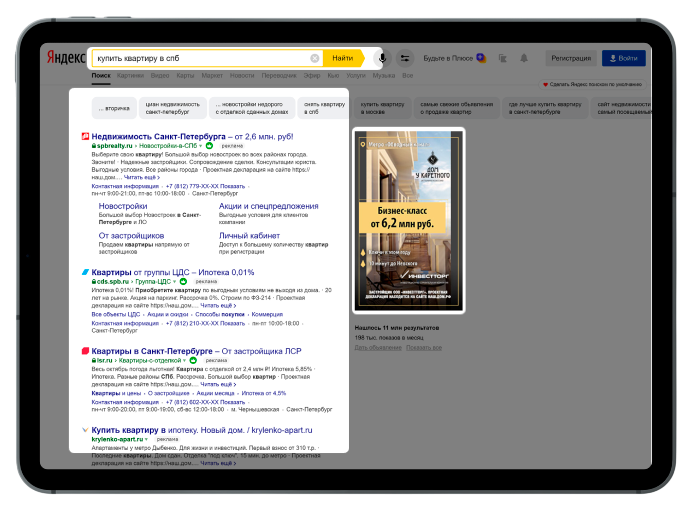Expand the krylenko-apart.ru dropdown arrow
This screenshot has width=695, height=520.
click(x=146, y=439)
